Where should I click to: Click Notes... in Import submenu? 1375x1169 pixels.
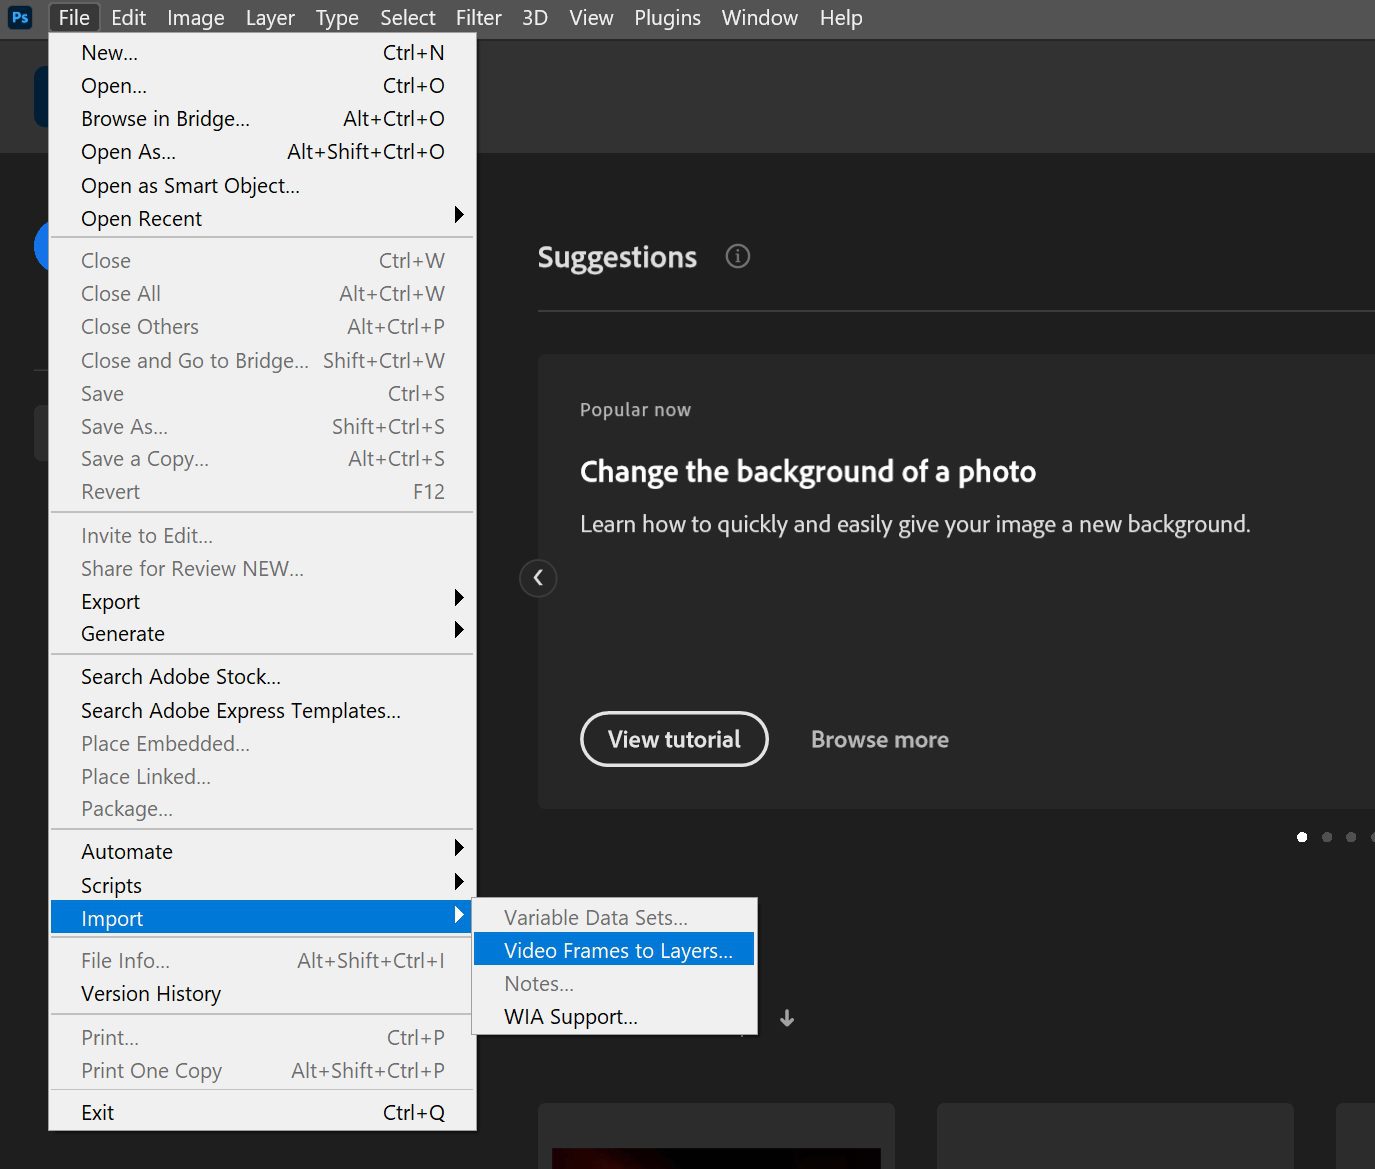[614, 983]
